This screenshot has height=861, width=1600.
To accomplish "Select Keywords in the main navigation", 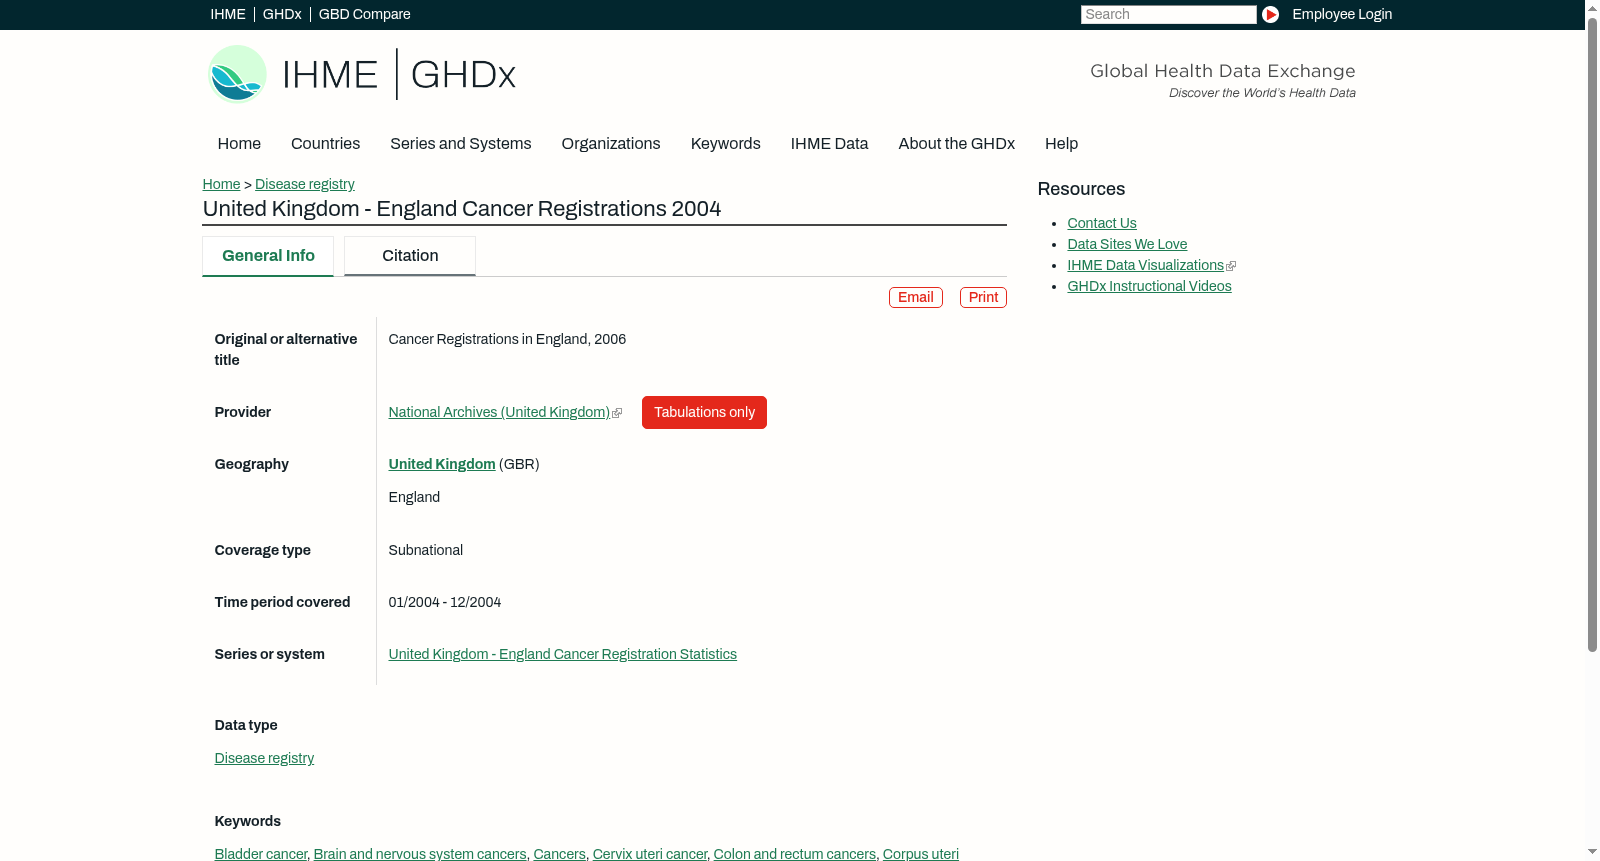I will pos(726,144).
